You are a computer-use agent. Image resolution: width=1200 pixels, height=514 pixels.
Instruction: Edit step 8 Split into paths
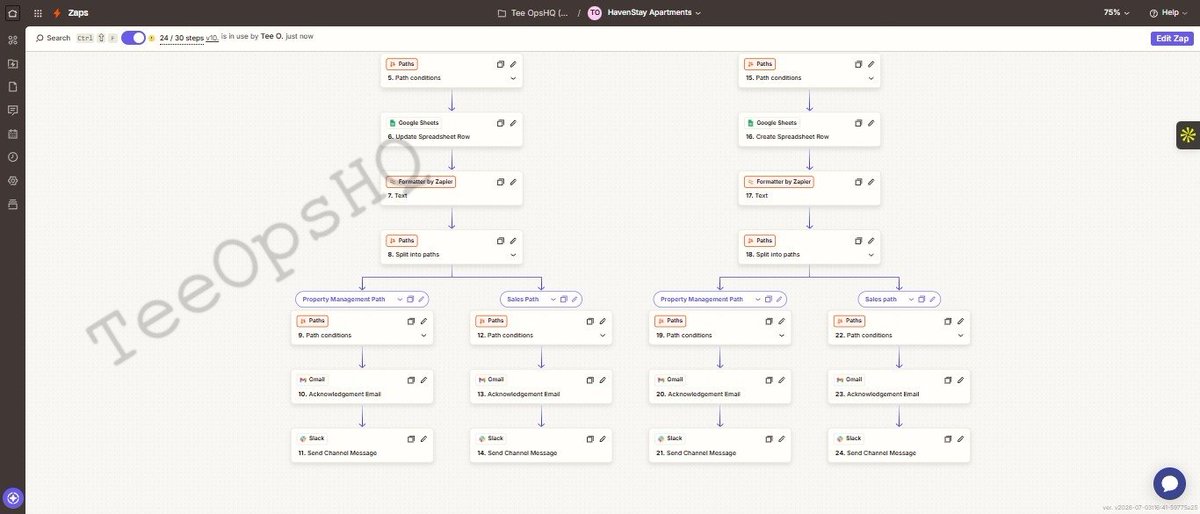point(513,241)
